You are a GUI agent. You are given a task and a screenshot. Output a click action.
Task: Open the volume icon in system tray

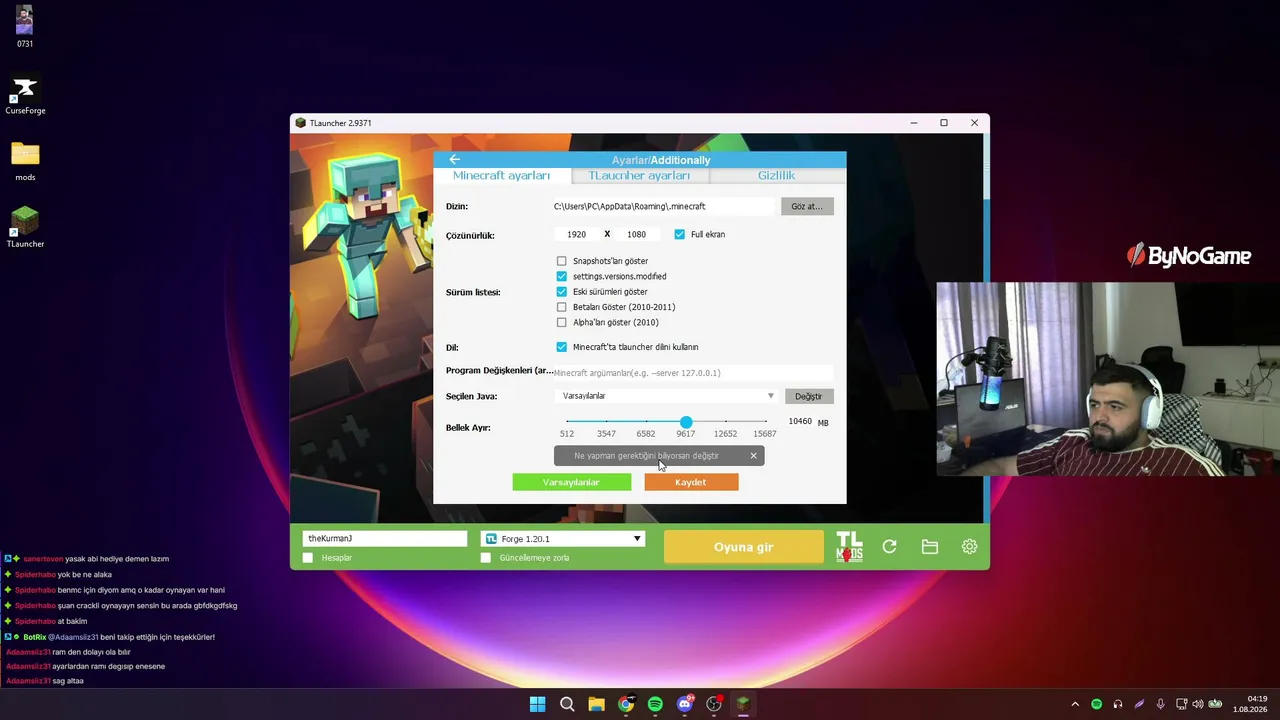click(x=1198, y=704)
